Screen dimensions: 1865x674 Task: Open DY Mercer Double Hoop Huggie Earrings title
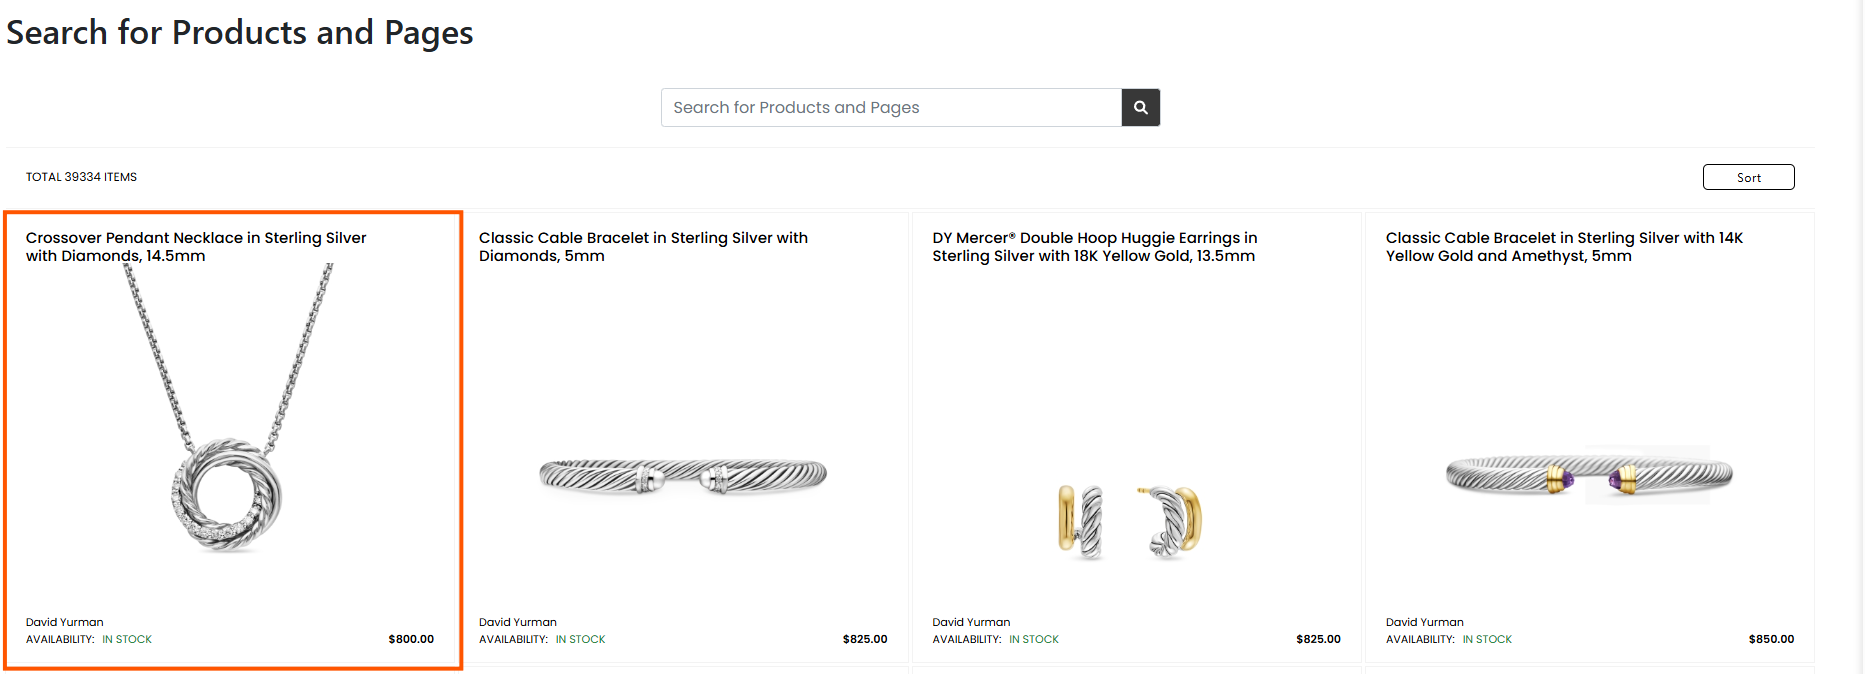coord(1095,247)
